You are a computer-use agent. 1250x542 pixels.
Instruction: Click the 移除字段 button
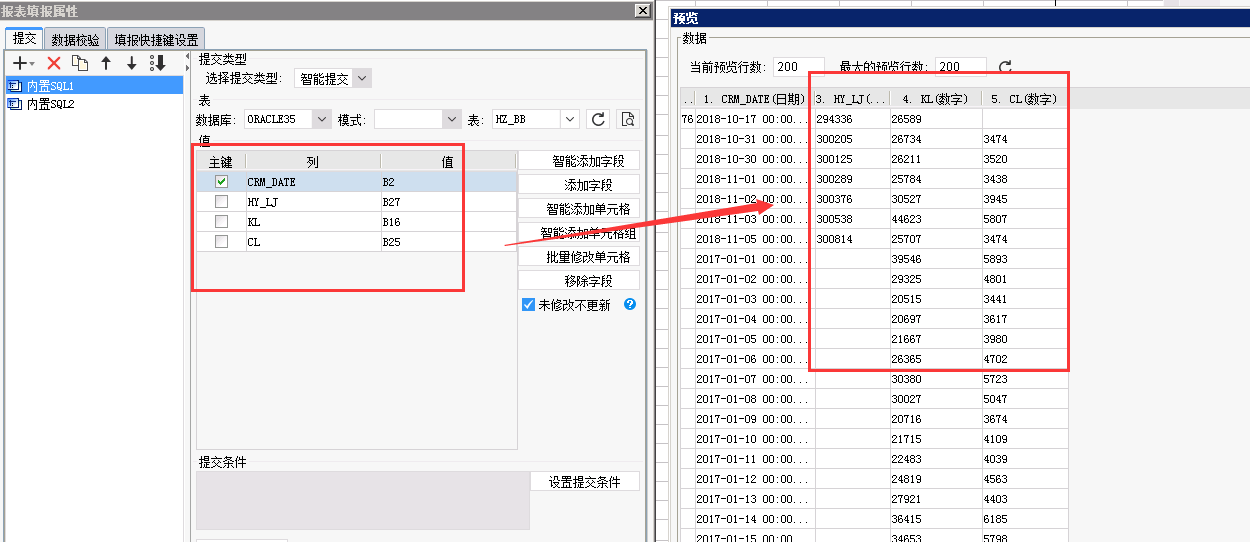pyautogui.click(x=579, y=281)
